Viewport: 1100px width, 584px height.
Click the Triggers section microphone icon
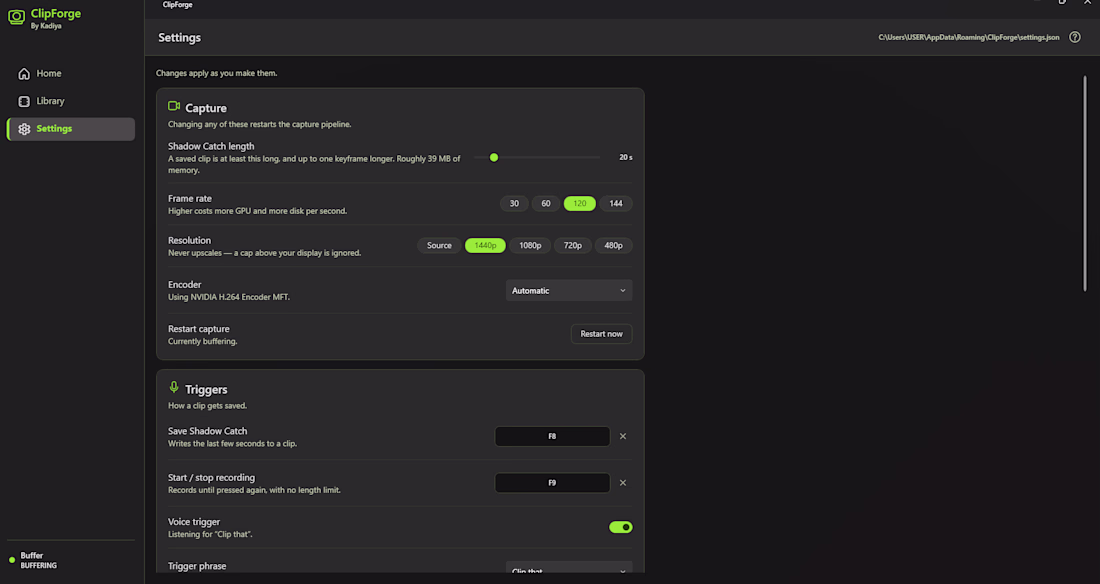(174, 387)
